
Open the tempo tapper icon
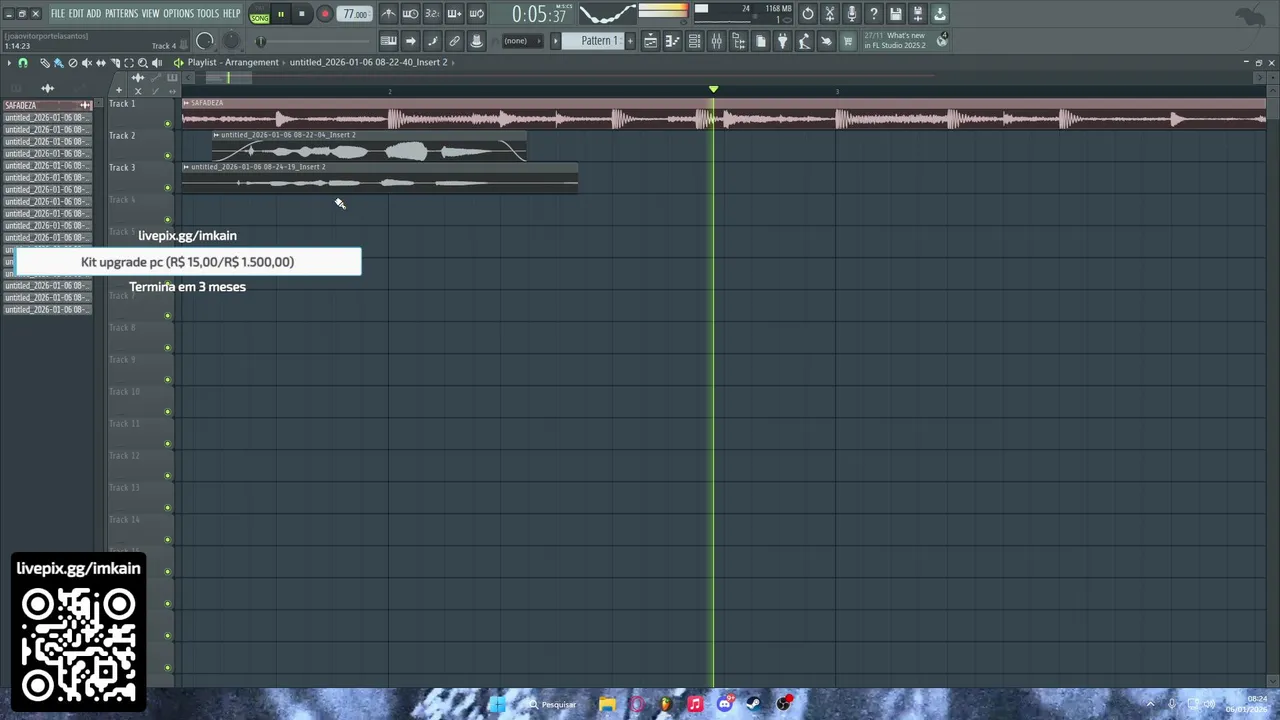(804, 41)
